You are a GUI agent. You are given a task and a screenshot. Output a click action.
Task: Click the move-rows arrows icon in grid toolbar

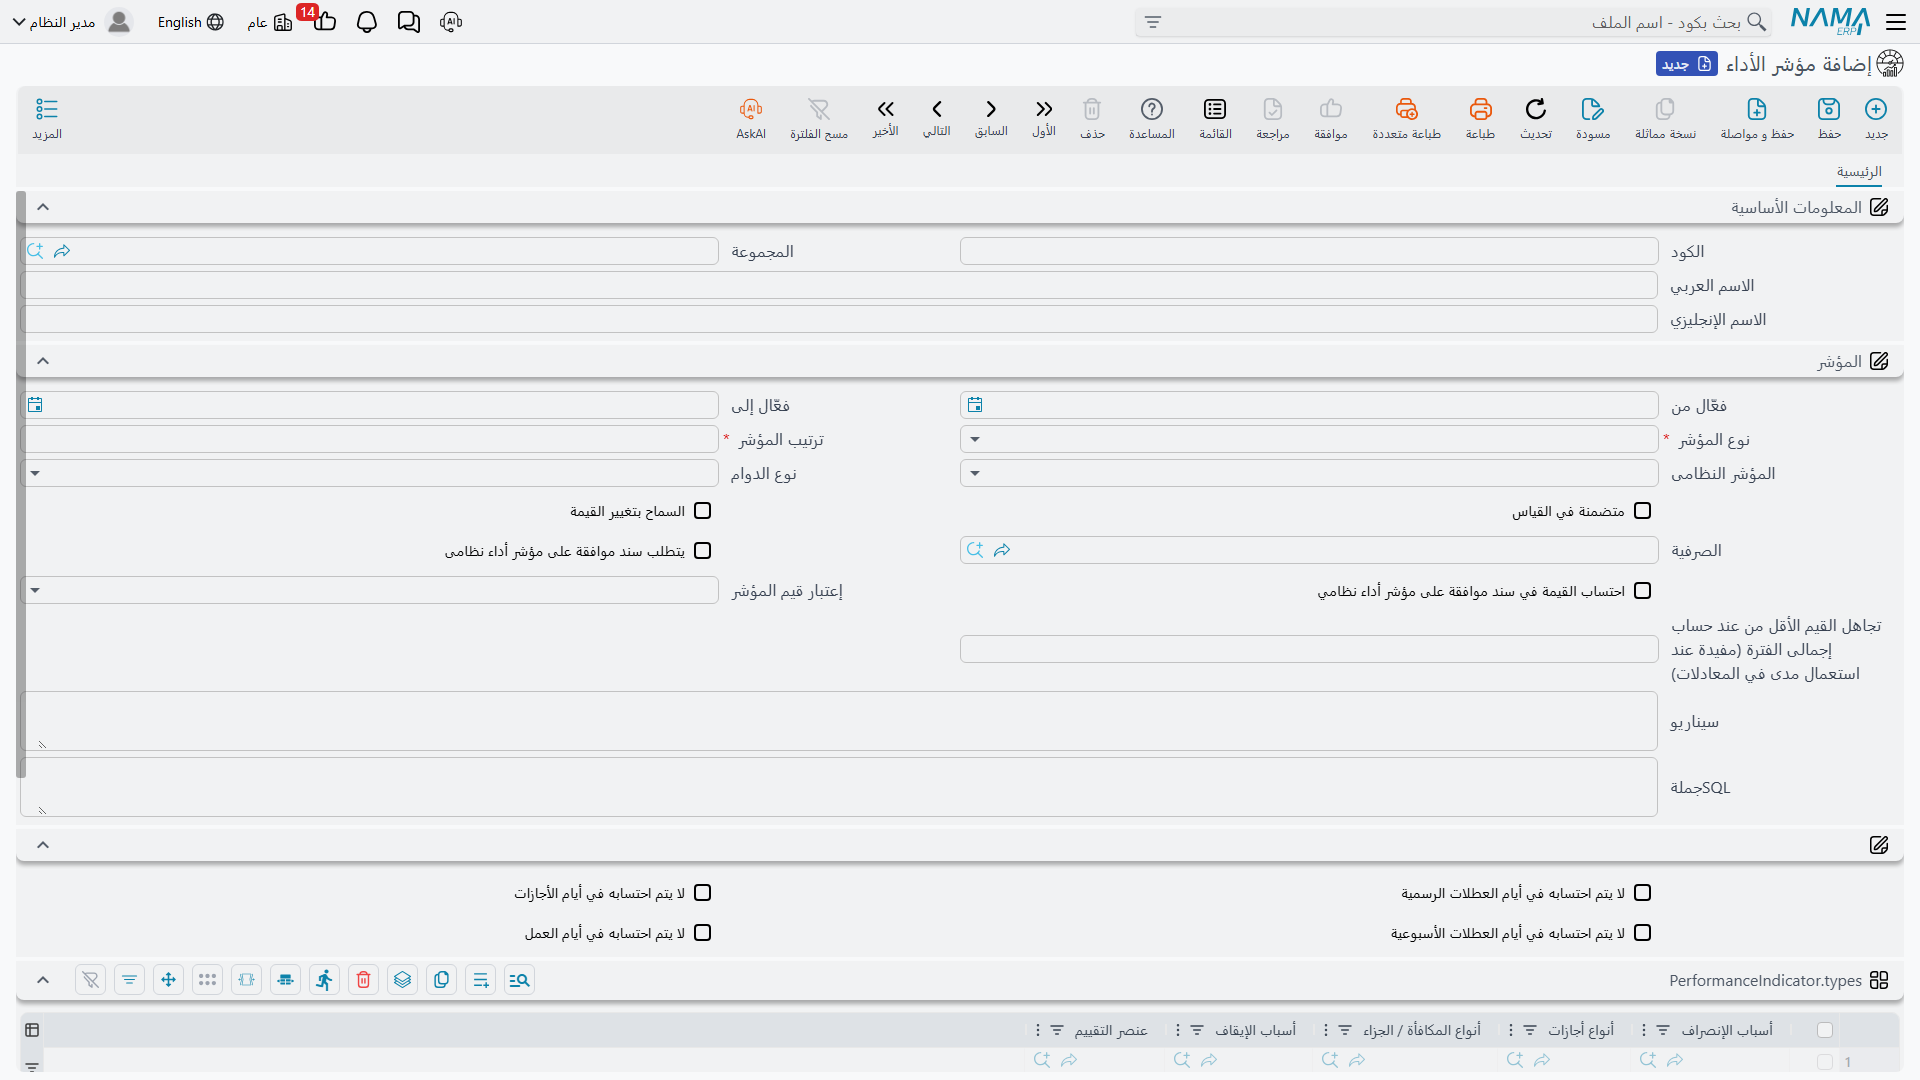coord(168,980)
